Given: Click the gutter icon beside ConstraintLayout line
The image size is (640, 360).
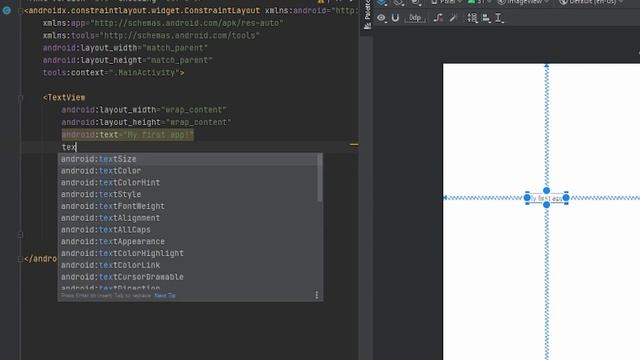Looking at the screenshot, I should point(7,10).
